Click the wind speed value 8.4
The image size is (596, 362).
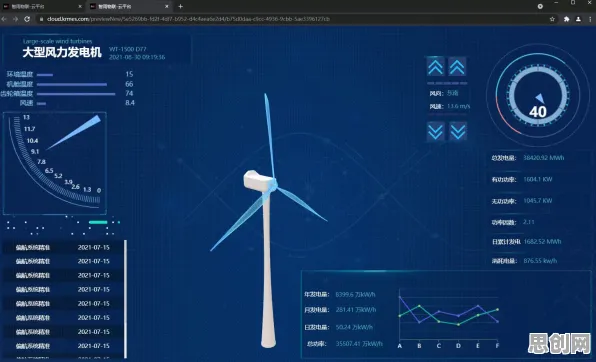point(130,103)
